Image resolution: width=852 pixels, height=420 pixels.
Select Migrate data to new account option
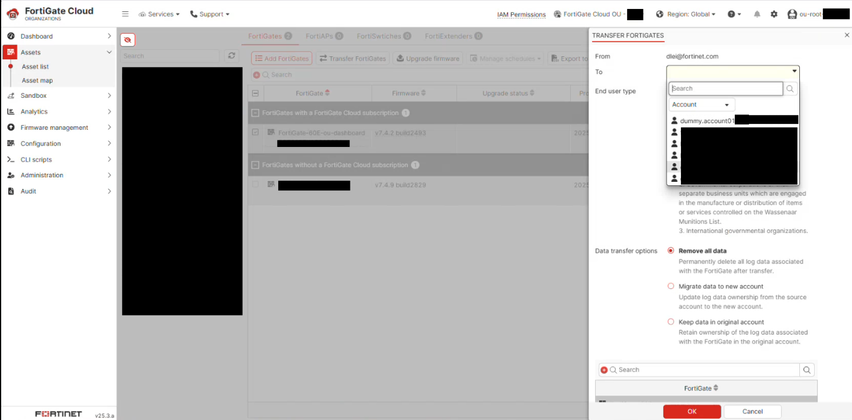[671, 286]
